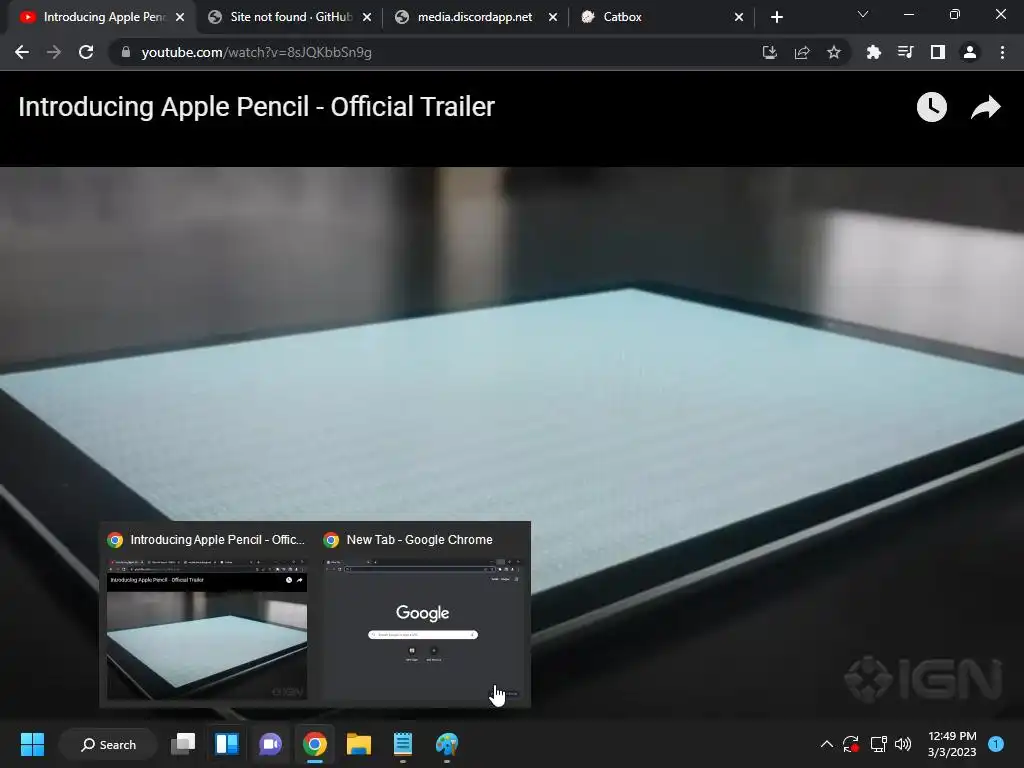Close the Site not found GitHub tab
1024x768 pixels.
coord(367,17)
